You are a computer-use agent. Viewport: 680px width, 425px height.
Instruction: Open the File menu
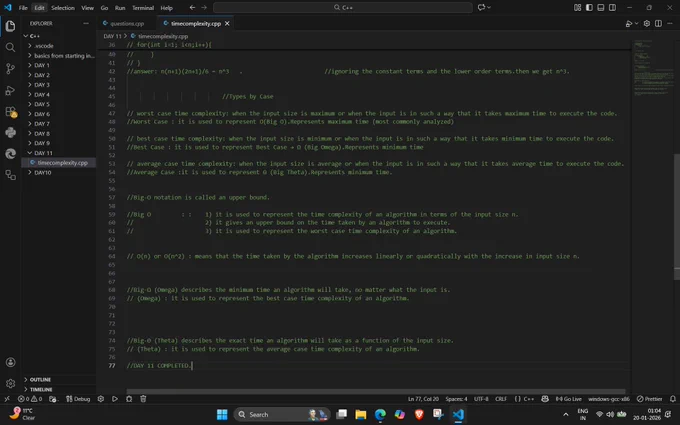[x=23, y=8]
